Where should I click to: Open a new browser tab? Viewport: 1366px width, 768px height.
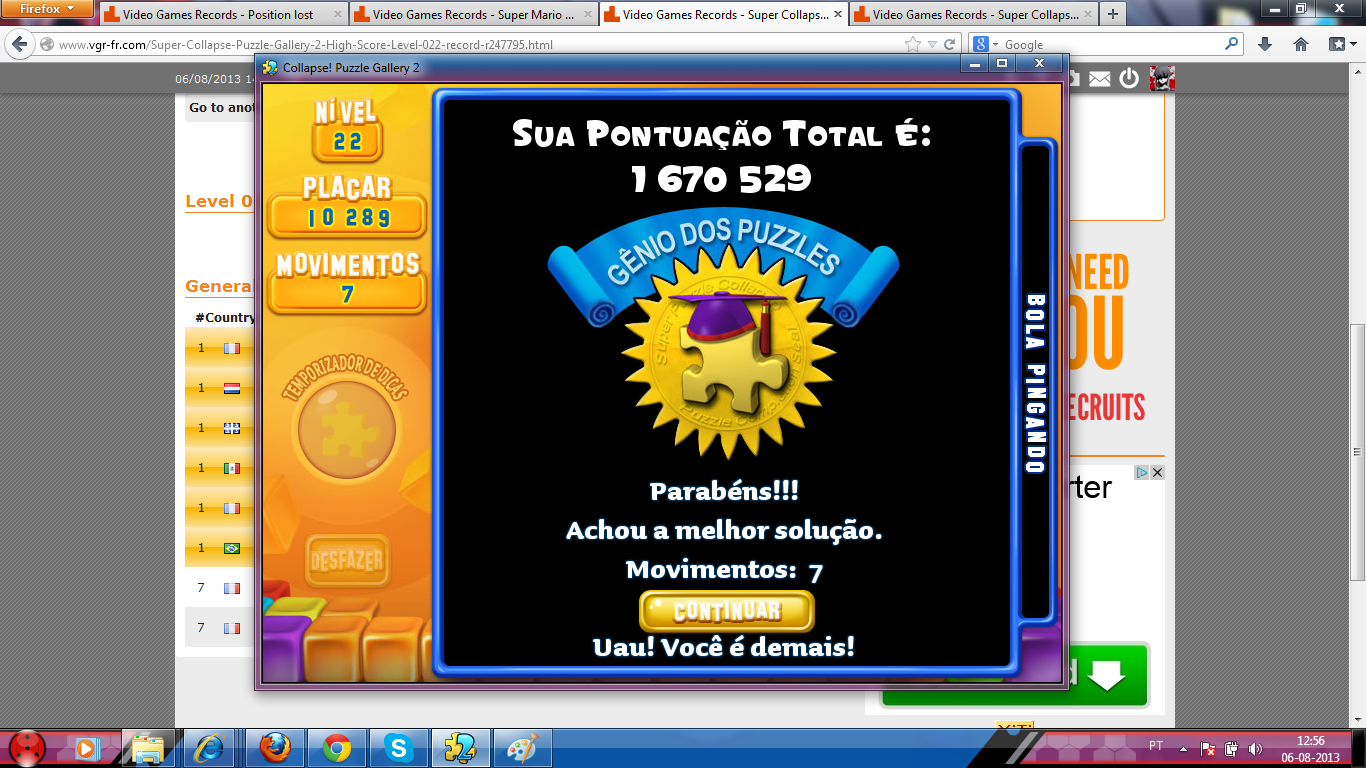(x=1112, y=15)
